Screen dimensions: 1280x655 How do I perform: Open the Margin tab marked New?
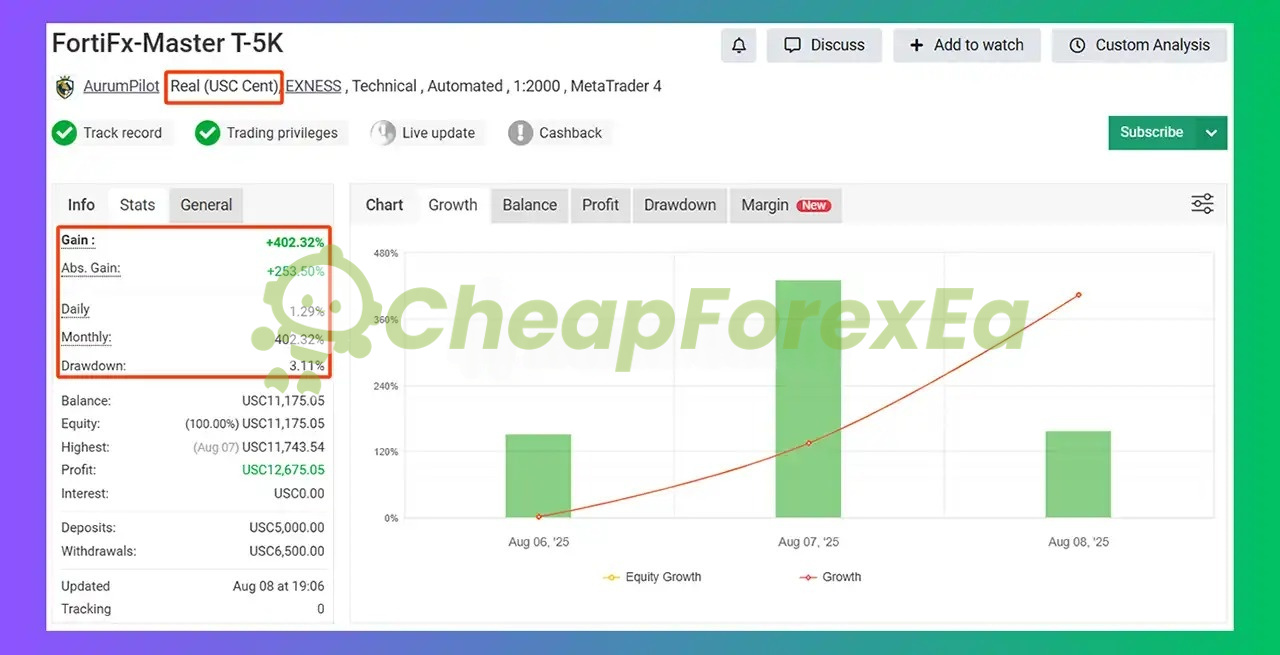click(x=786, y=205)
